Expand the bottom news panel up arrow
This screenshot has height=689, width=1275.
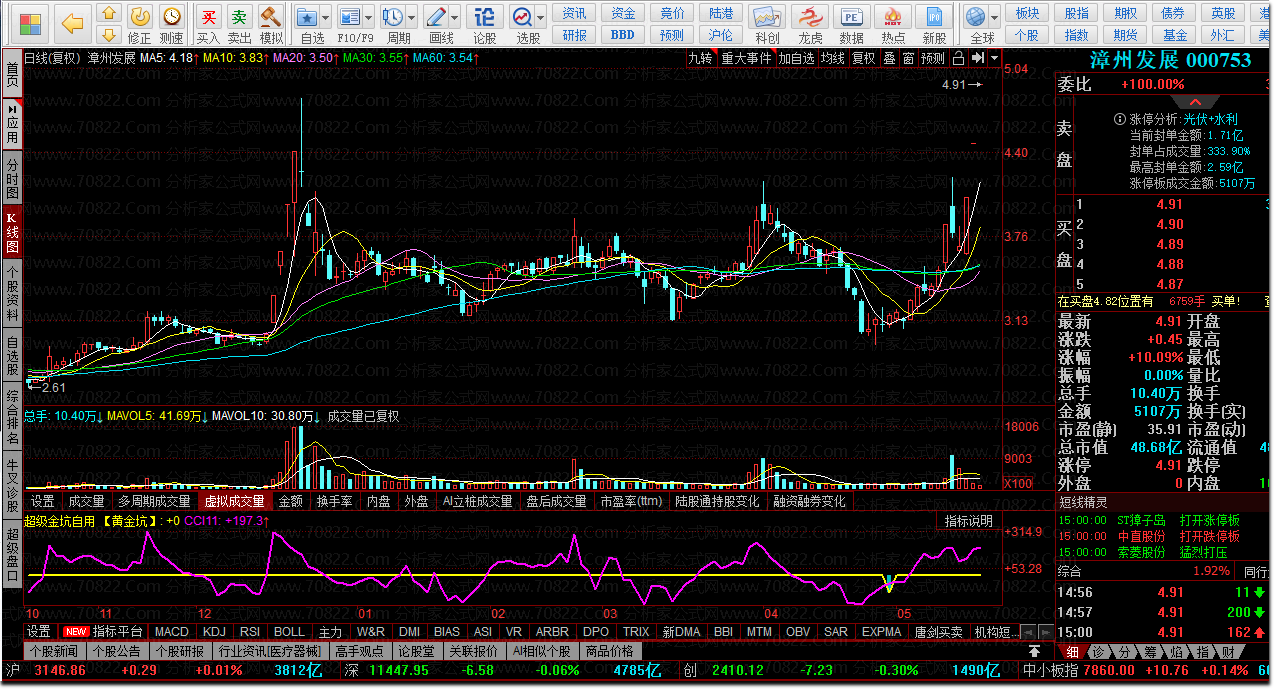point(1034,651)
